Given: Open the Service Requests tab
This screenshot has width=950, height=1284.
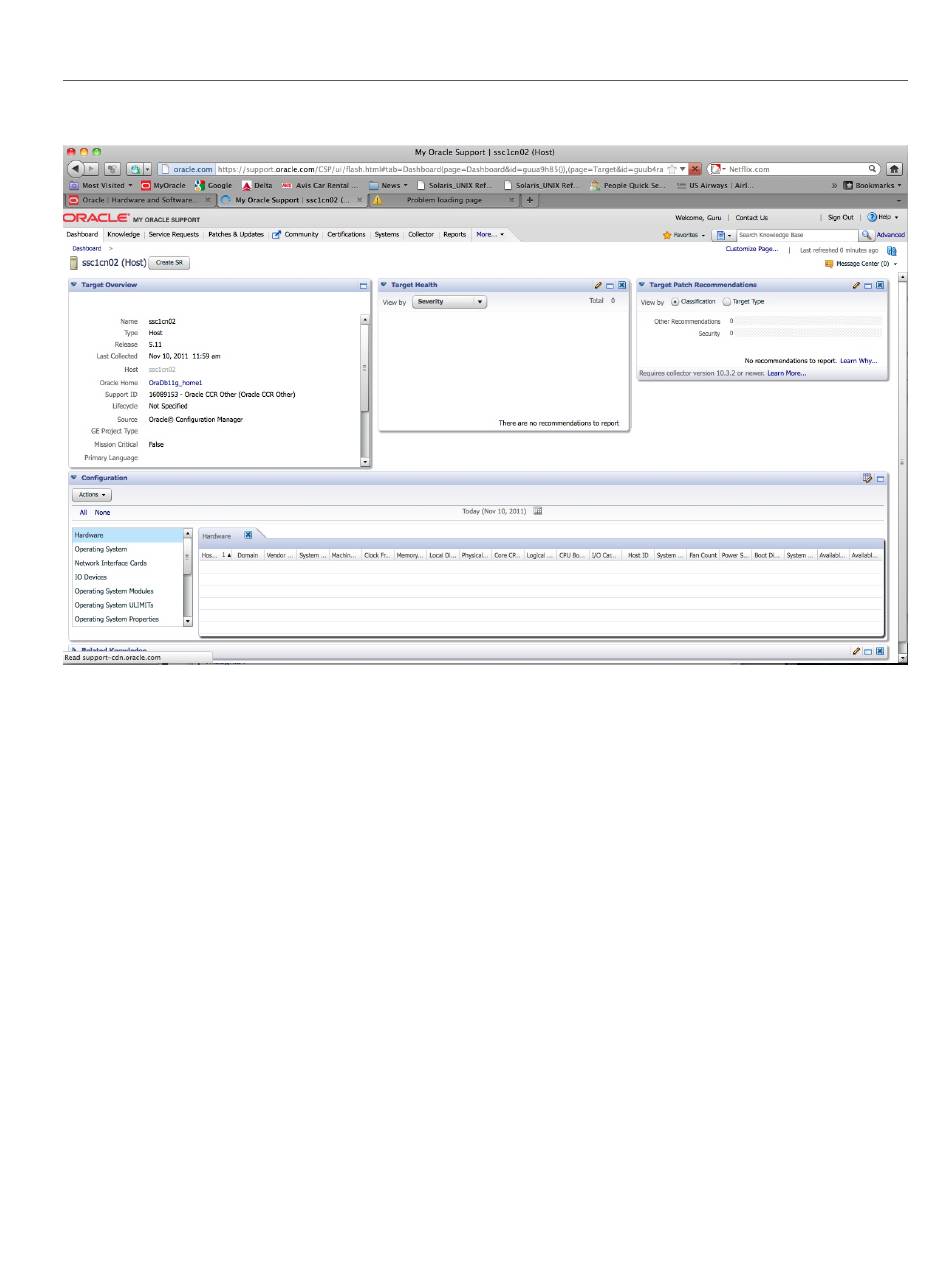Looking at the screenshot, I should [173, 234].
